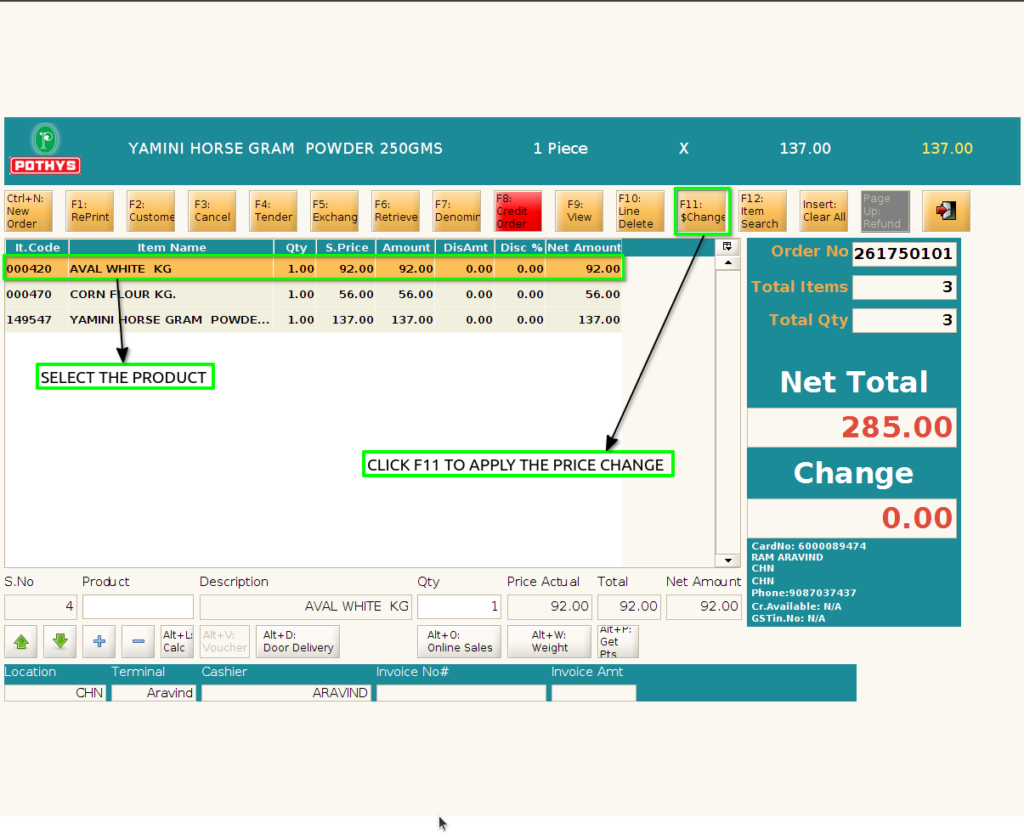Click the Disc % column header
The image size is (1024, 834).
pos(520,248)
